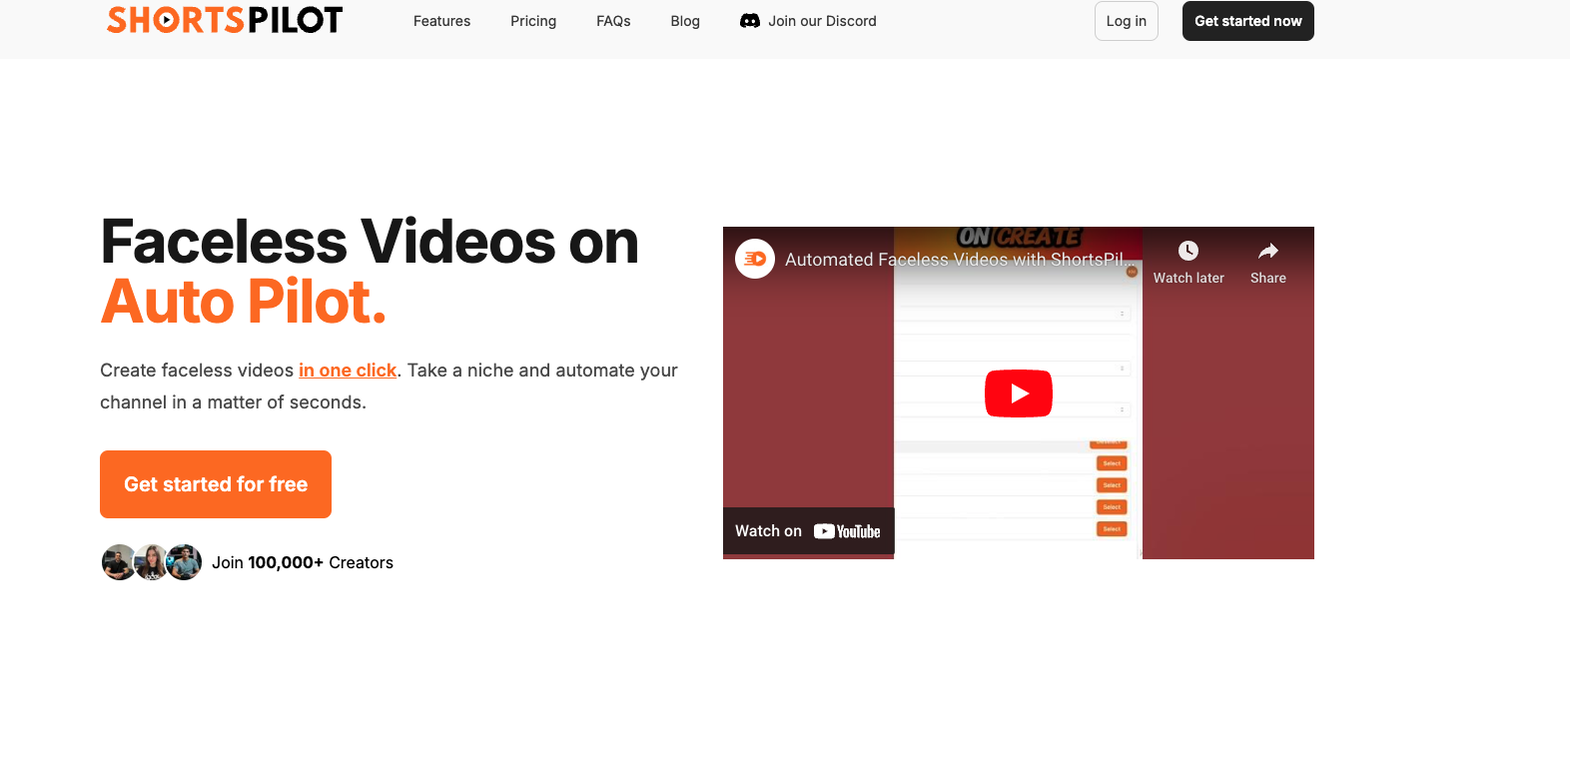The height and width of the screenshot is (768, 1570).
Task: Click the Join 100,000+ Creators text
Action: pyautogui.click(x=302, y=563)
